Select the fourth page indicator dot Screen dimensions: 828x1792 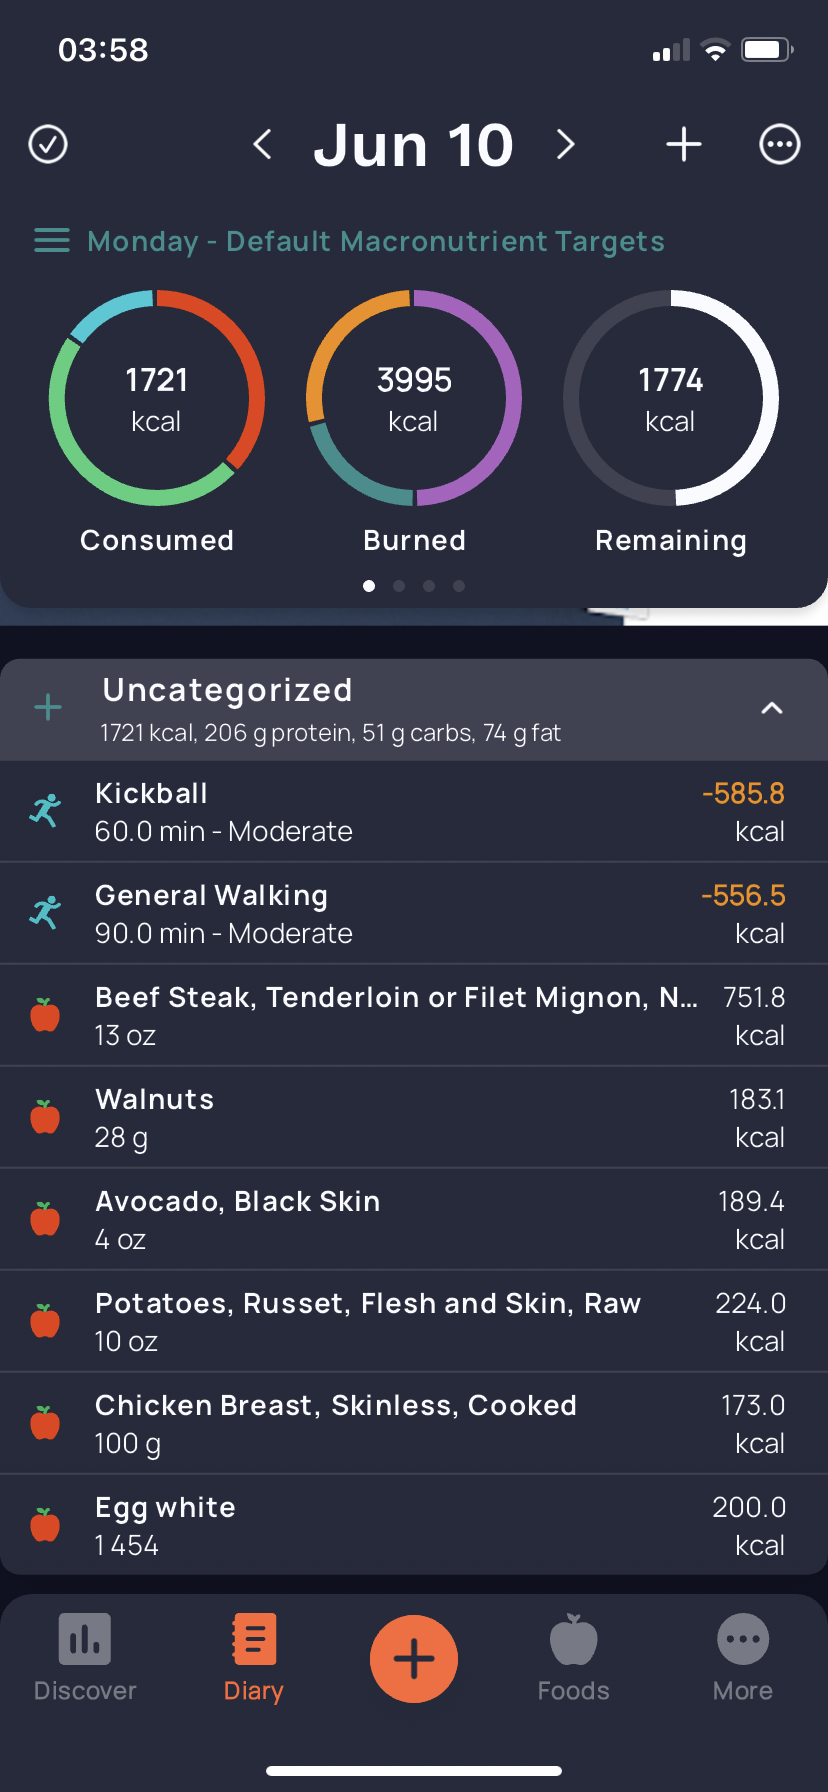(x=459, y=586)
